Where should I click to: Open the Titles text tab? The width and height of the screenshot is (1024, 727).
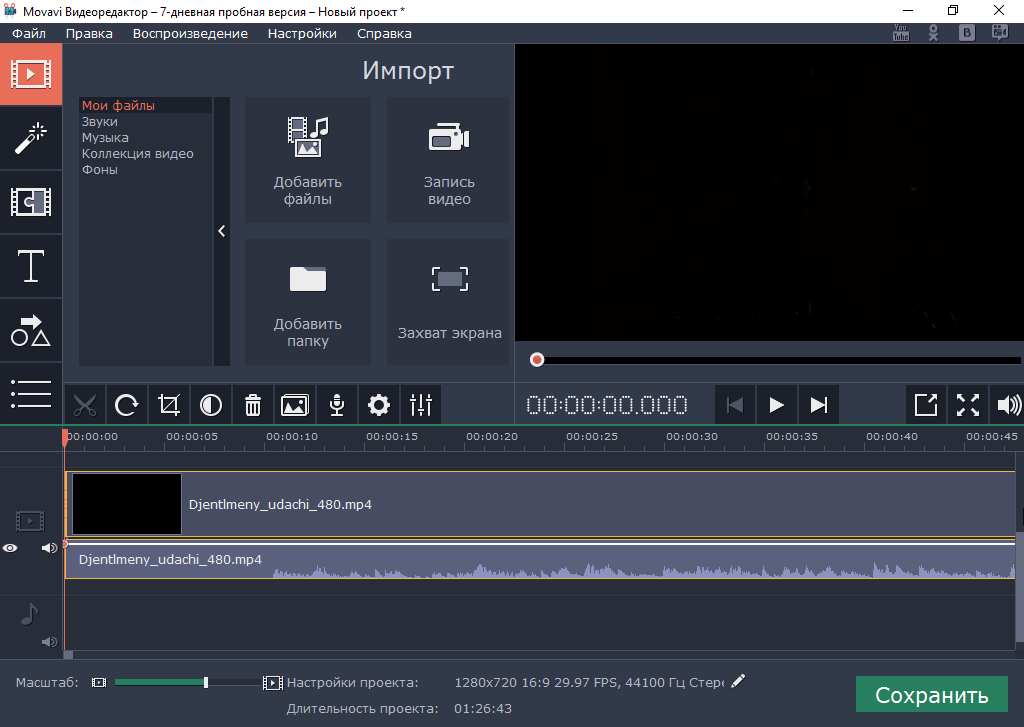tap(31, 266)
